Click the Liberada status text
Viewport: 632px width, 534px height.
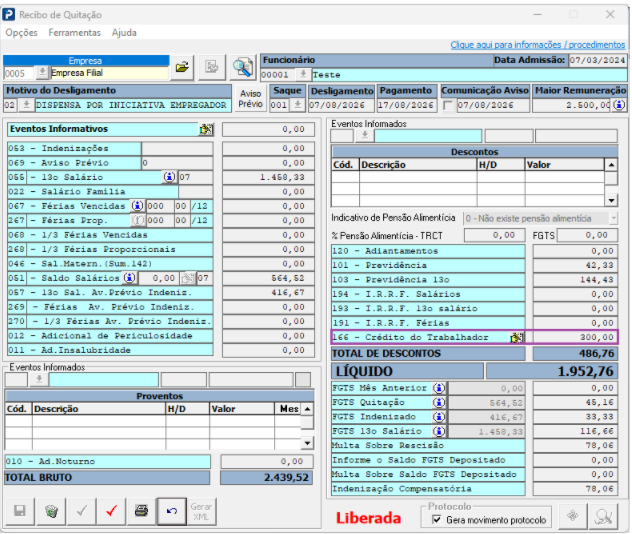point(368,518)
